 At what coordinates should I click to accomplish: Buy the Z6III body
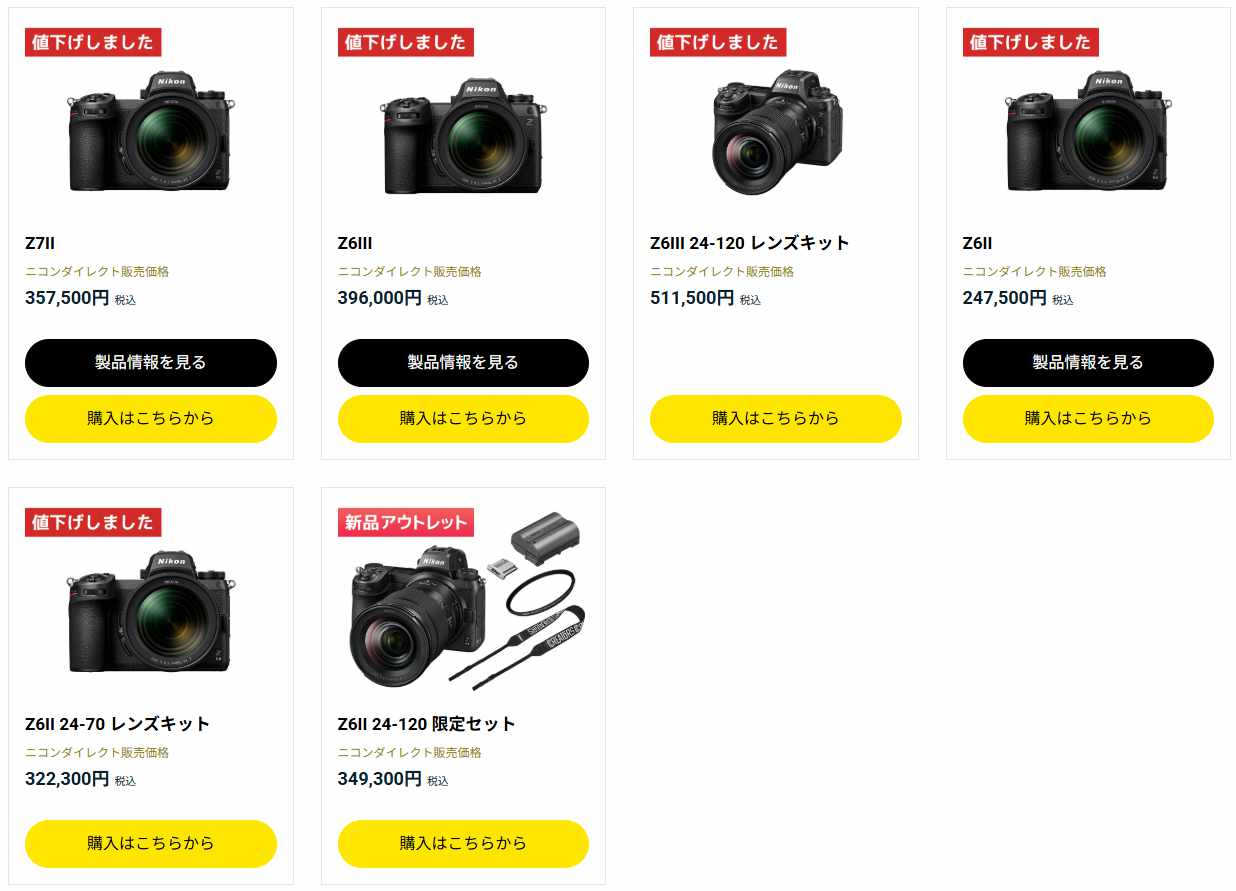click(463, 419)
